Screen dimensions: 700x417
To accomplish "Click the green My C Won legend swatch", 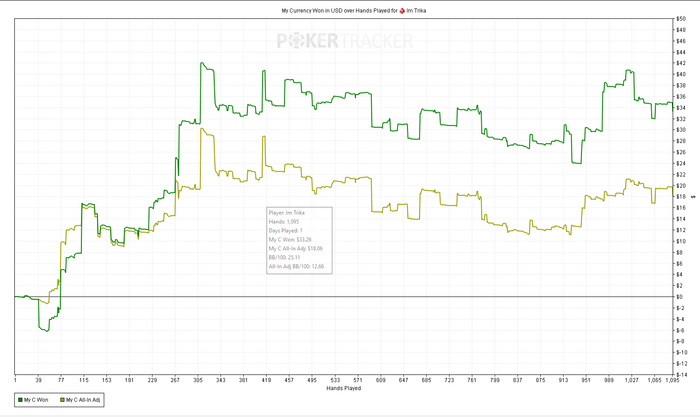I will (20, 400).
